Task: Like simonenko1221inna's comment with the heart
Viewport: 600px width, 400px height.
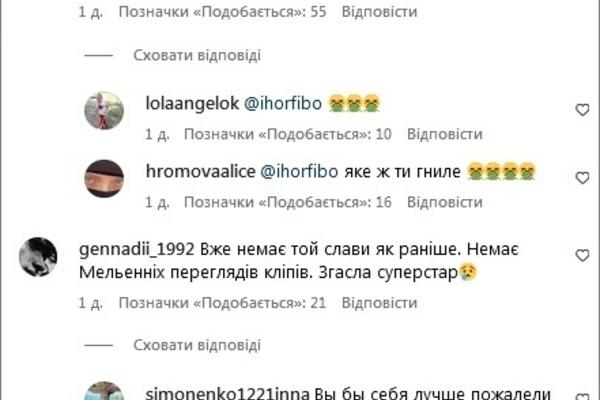Action: [x=582, y=396]
